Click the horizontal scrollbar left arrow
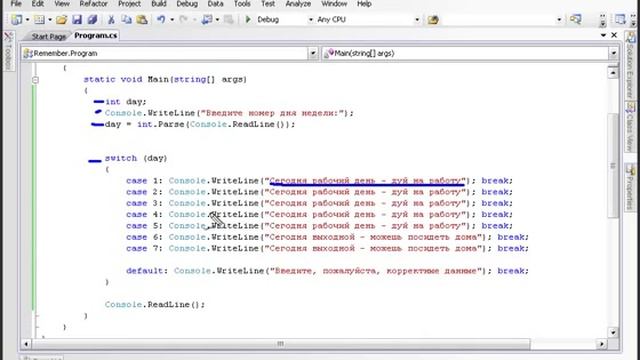640x360 pixels. (26, 344)
